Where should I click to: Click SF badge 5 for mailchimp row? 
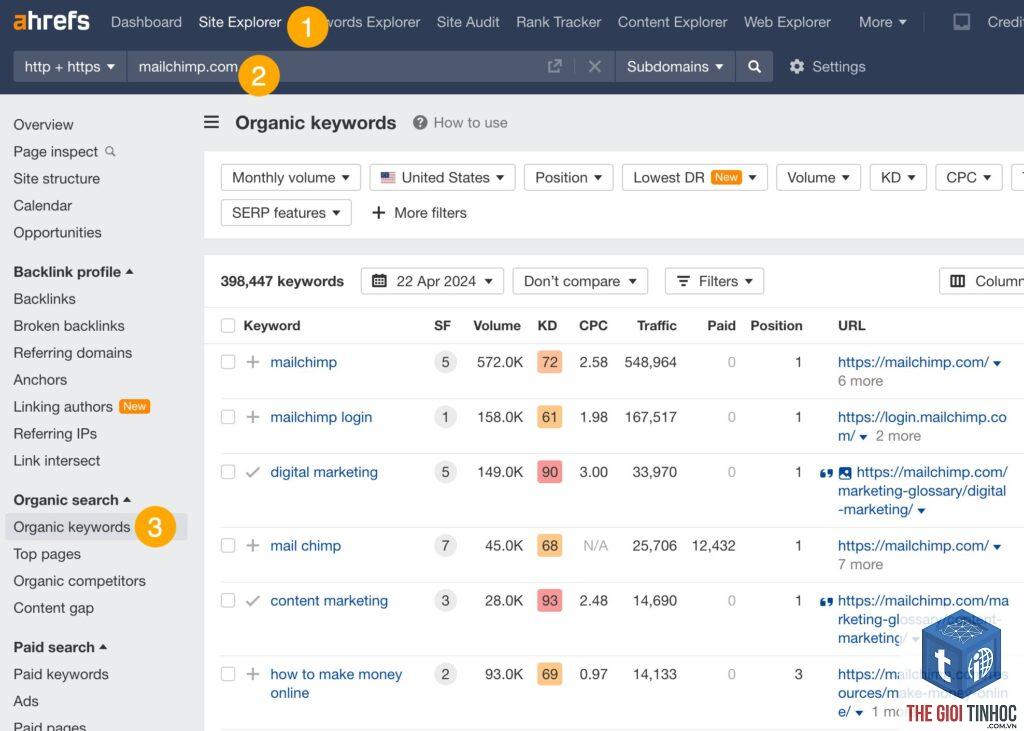point(445,362)
